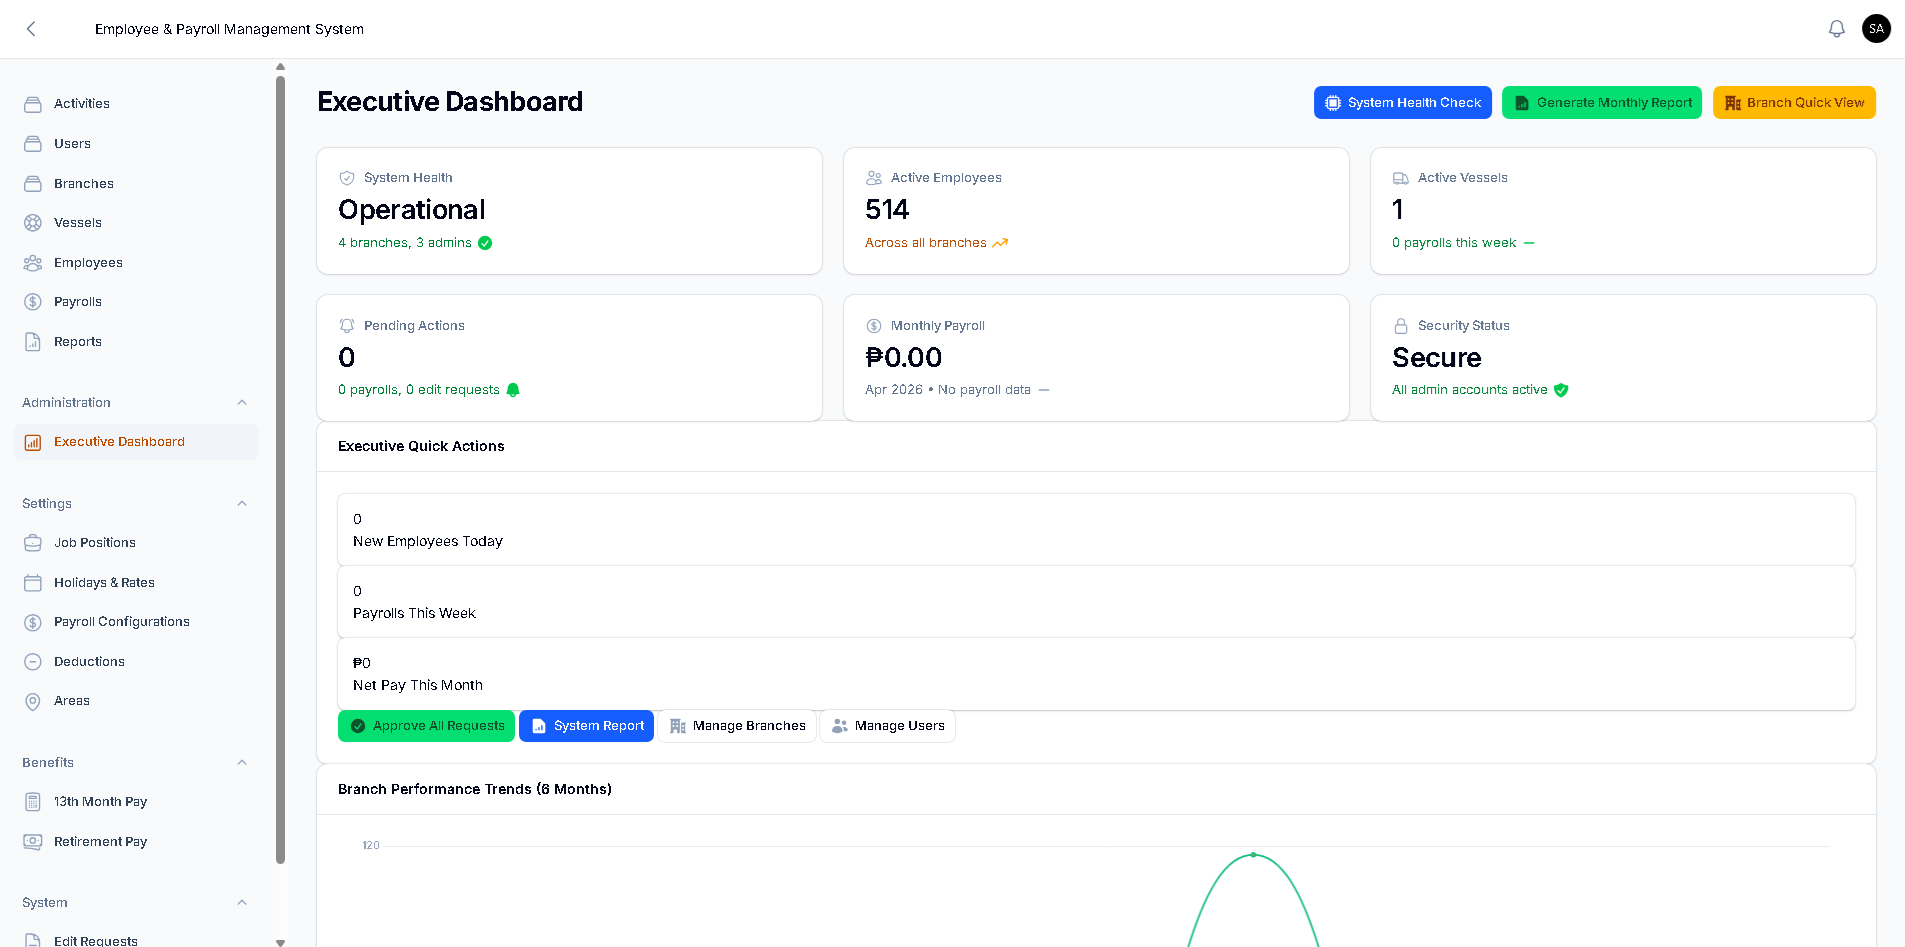Open Payroll Configurations in sidebar
This screenshot has width=1905, height=947.
click(x=136, y=622)
